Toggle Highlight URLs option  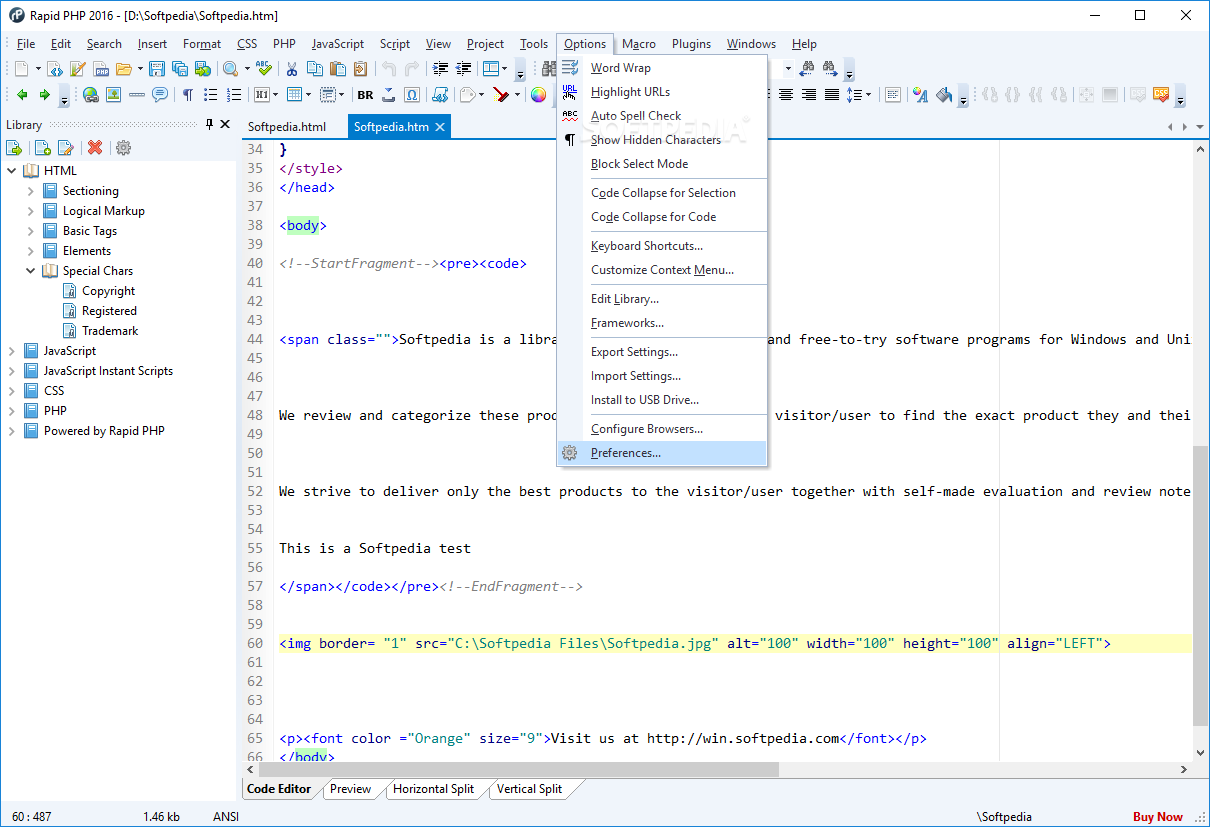pos(662,92)
